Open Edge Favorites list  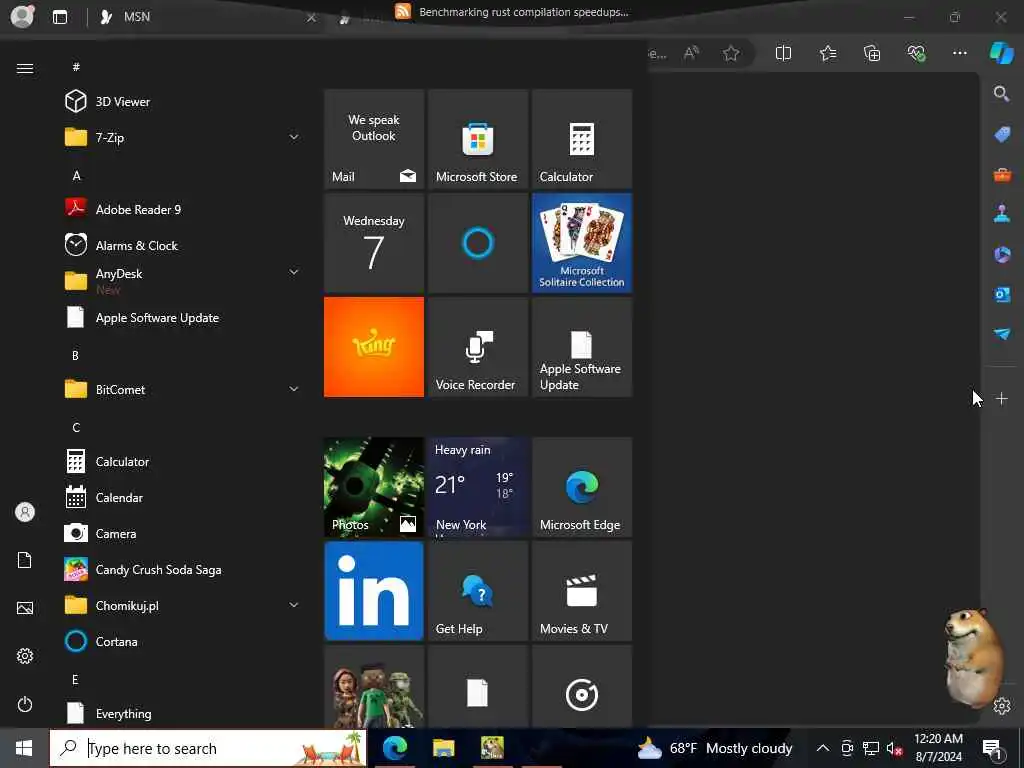pos(828,54)
